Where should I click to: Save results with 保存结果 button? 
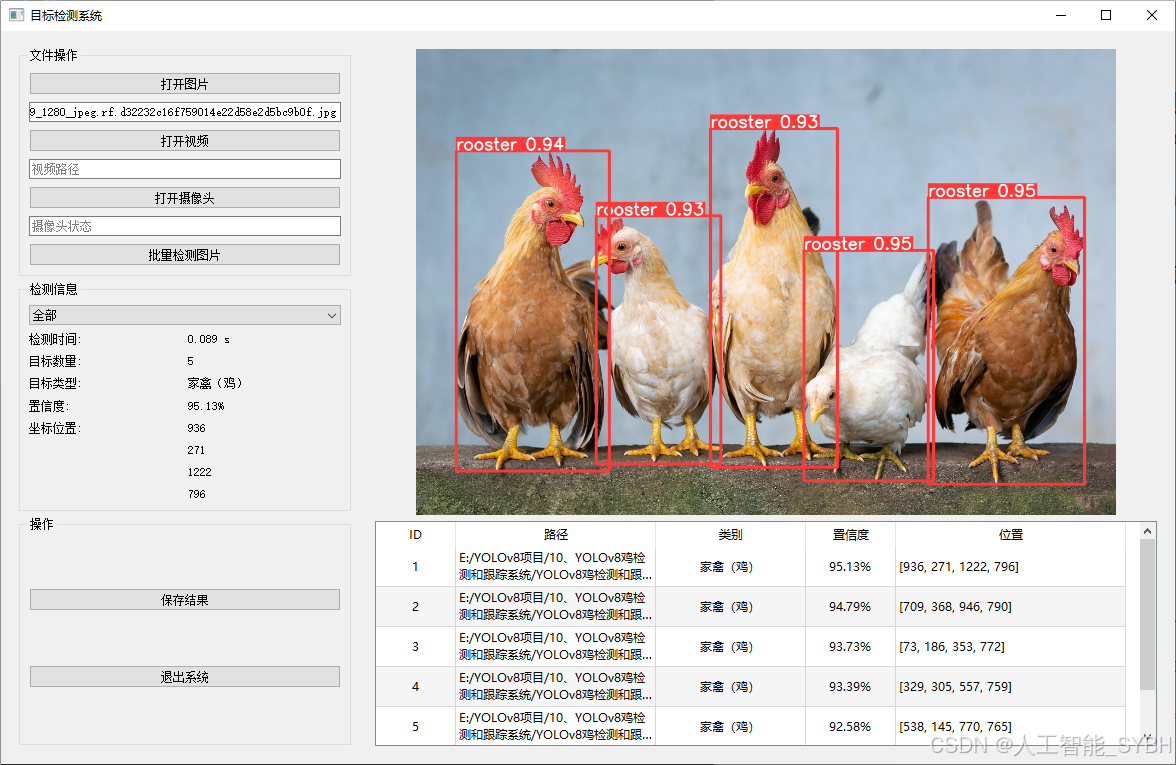(184, 599)
